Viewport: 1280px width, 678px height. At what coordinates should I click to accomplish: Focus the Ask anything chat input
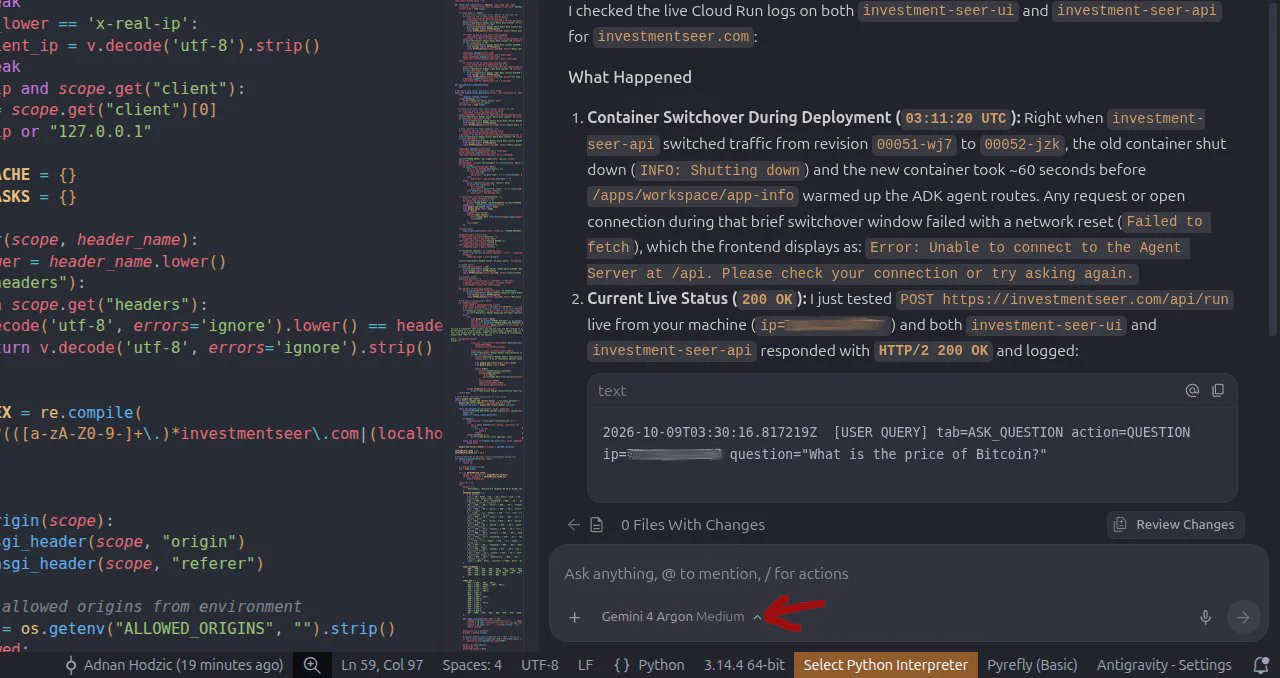tap(908, 574)
